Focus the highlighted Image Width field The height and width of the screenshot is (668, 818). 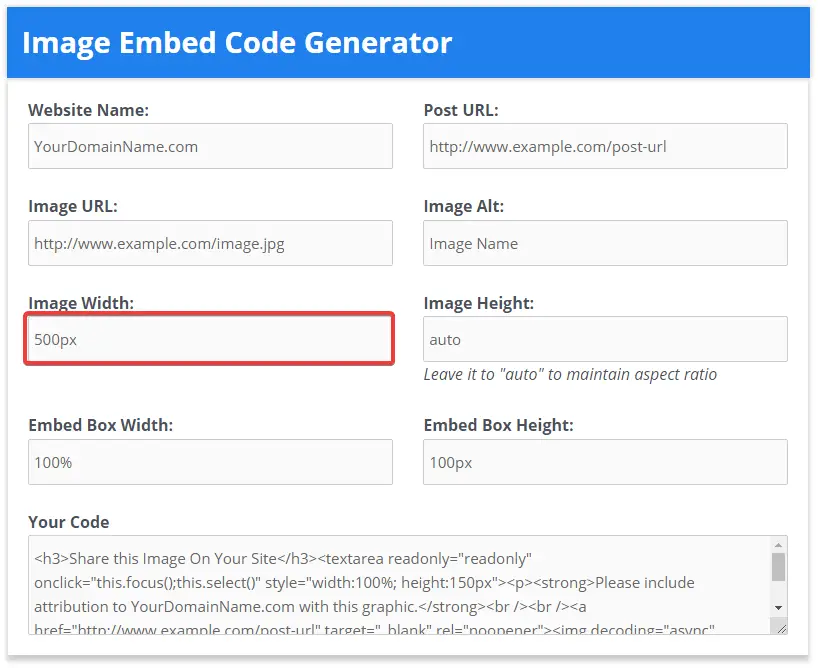pos(209,339)
